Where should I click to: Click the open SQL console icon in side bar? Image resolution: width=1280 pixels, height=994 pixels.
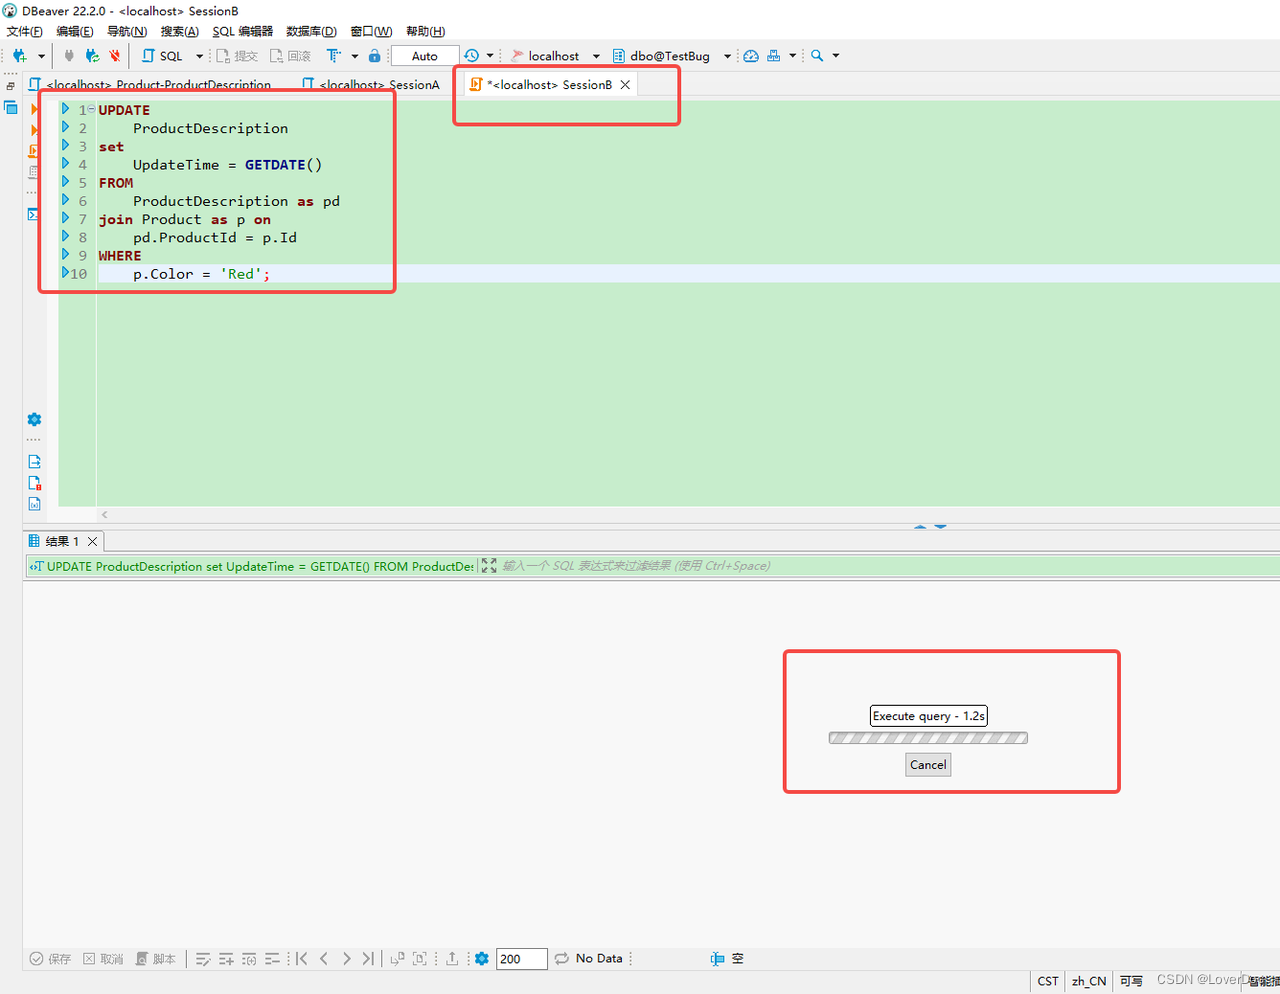tap(34, 214)
